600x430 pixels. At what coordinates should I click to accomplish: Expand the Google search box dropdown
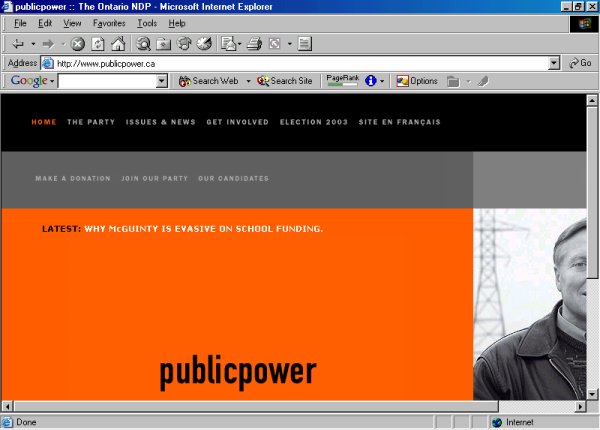[162, 81]
